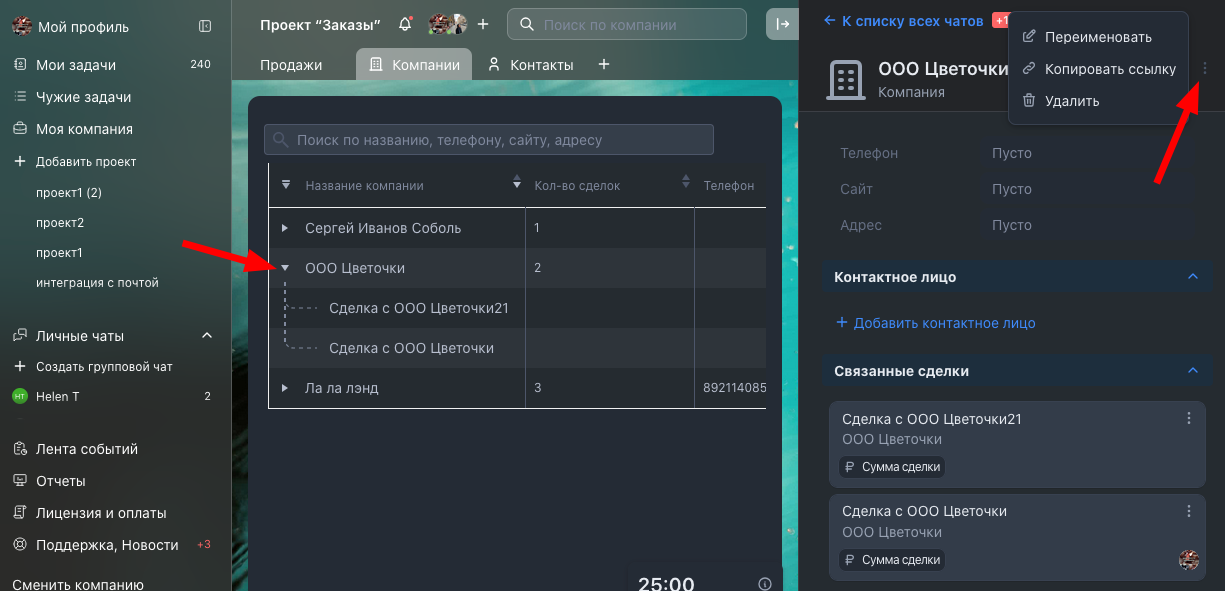1225x591 pixels.
Task: Click the panel collapse arrow button
Action: point(782,24)
